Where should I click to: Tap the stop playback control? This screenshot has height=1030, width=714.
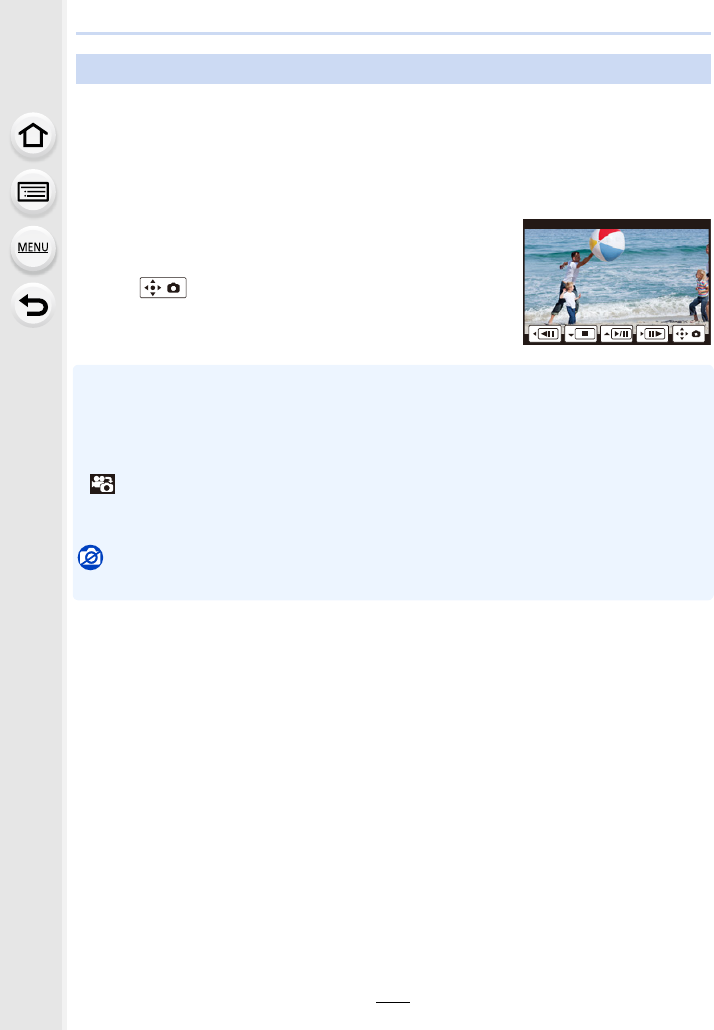click(x=581, y=334)
